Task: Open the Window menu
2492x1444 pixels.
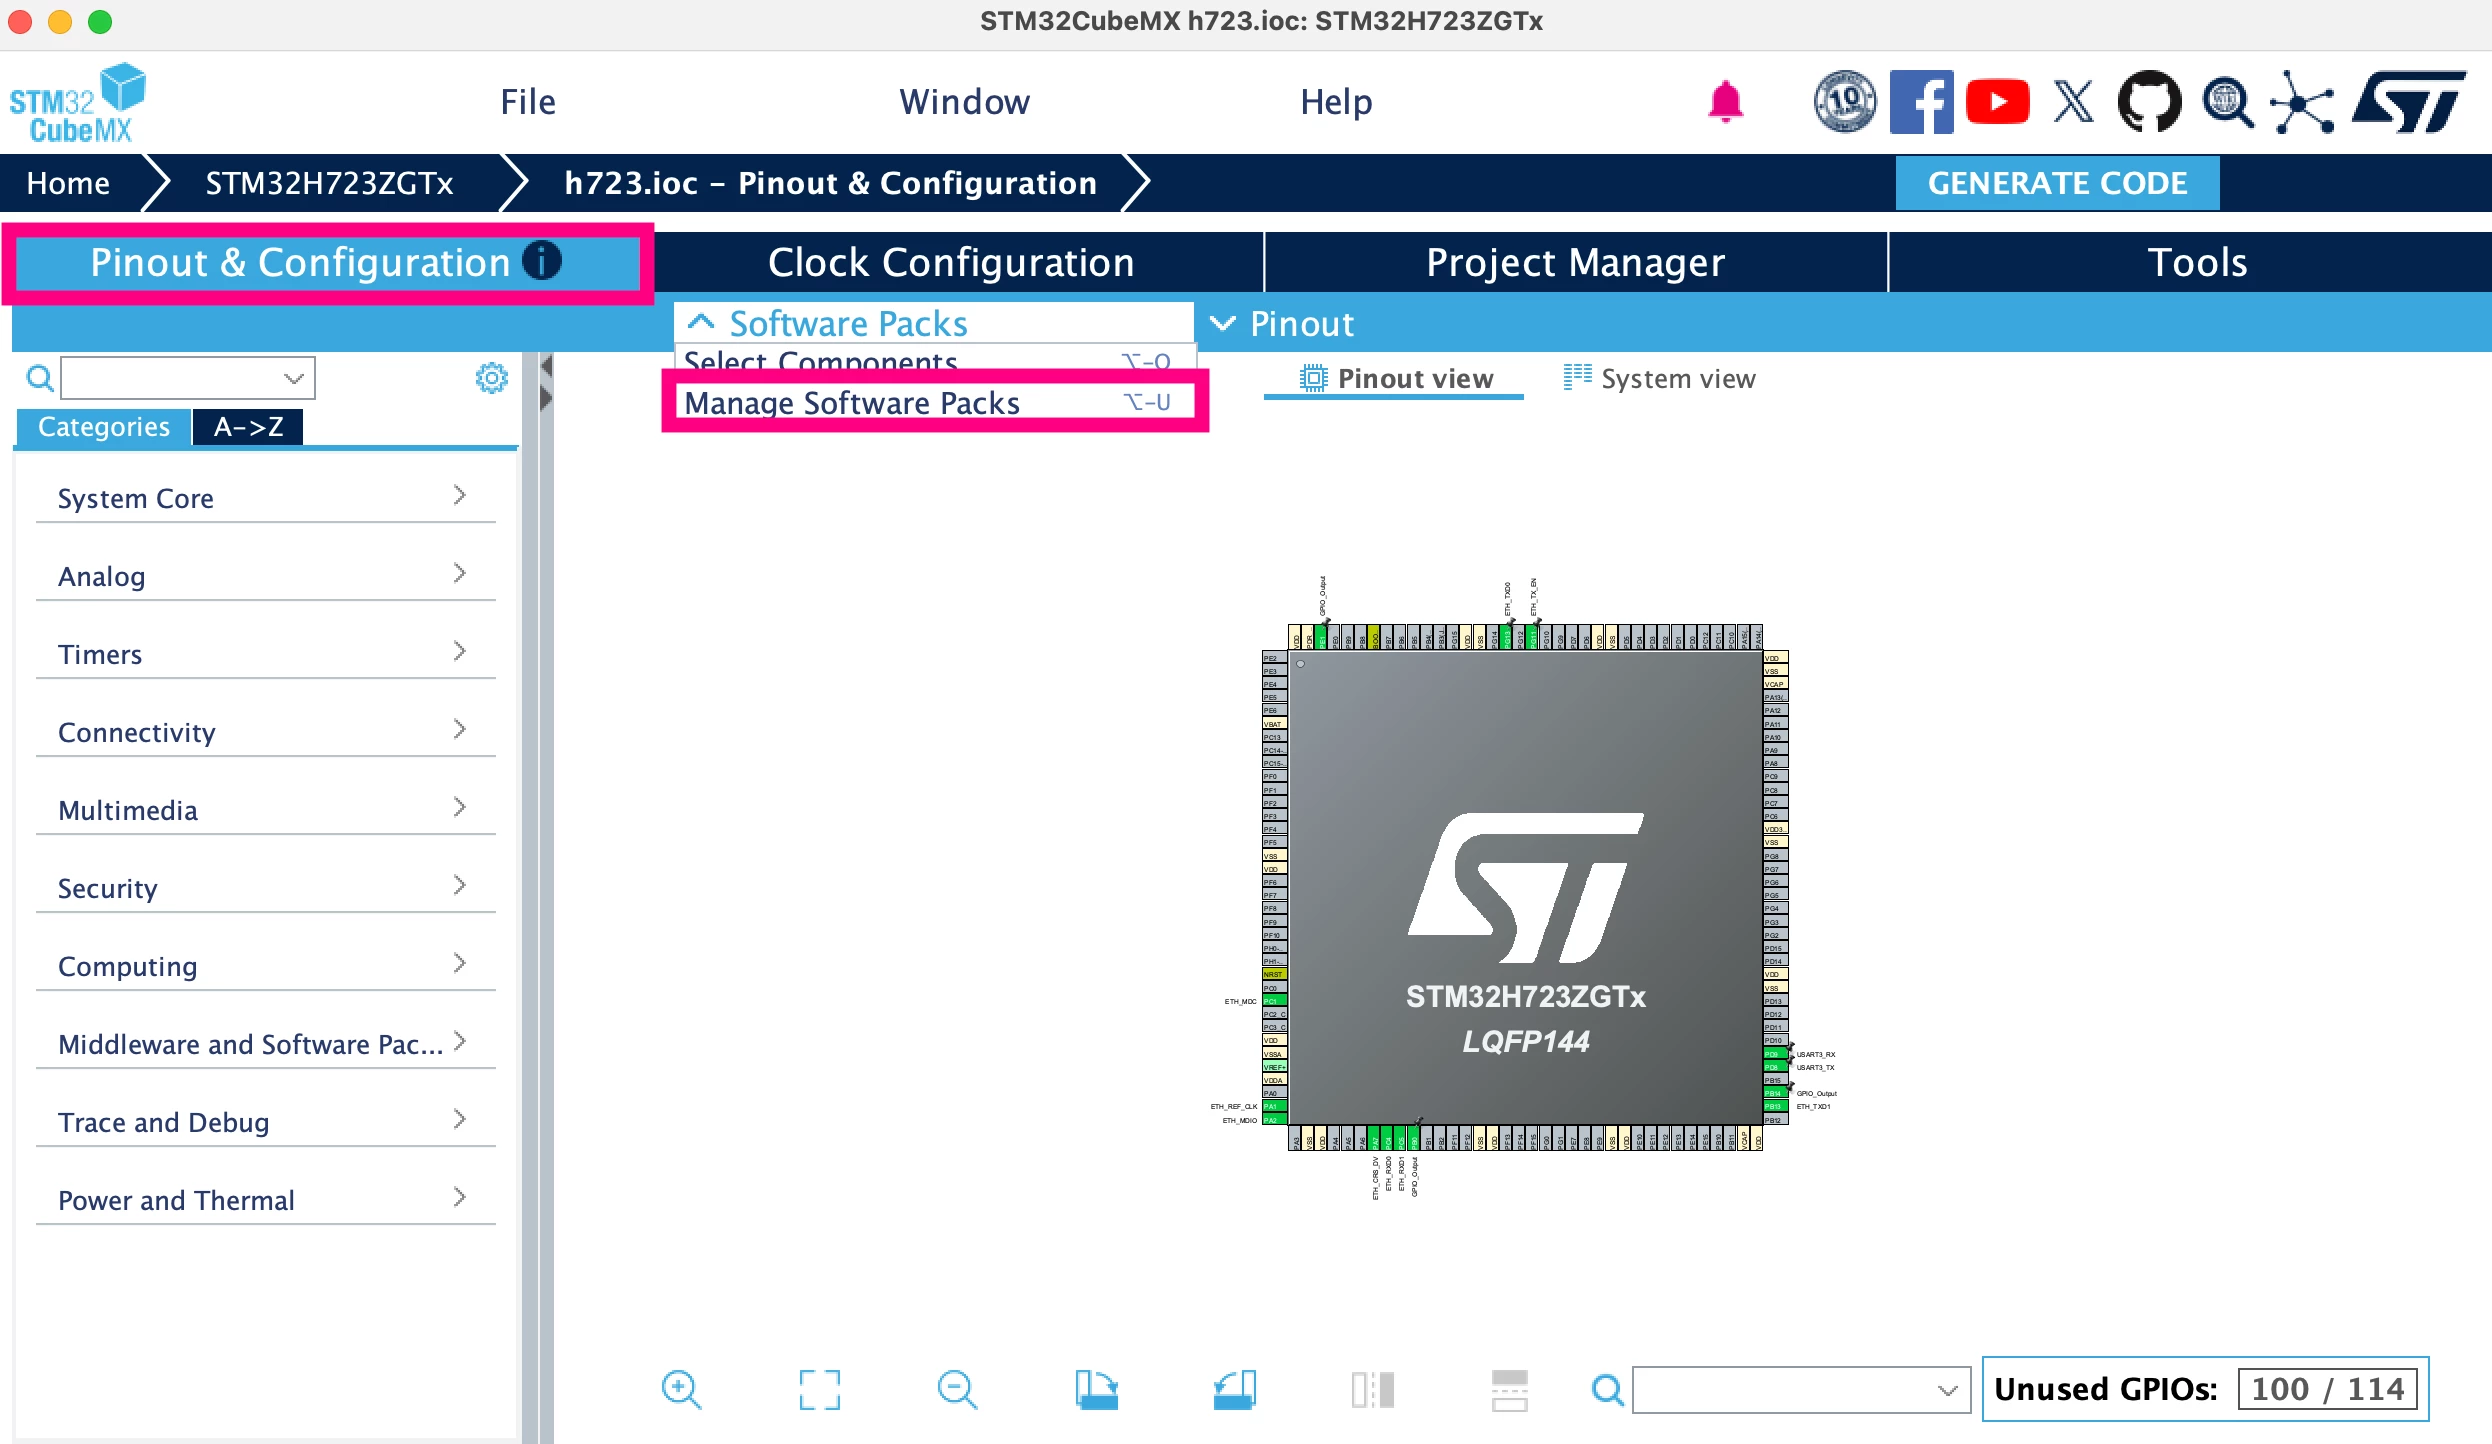Action: (x=964, y=102)
